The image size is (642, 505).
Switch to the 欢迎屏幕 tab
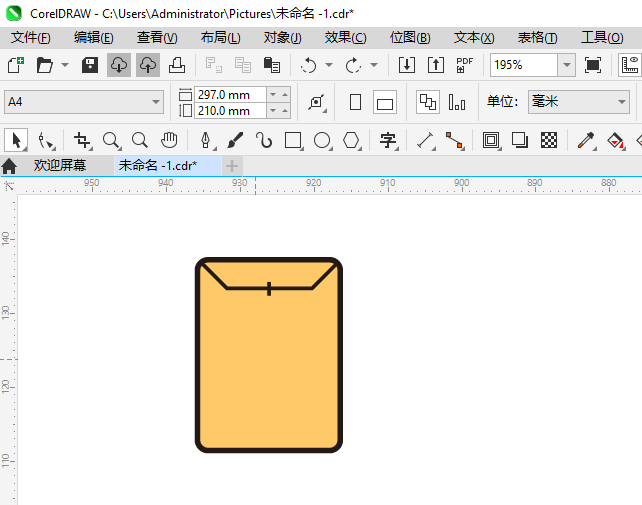[59, 165]
